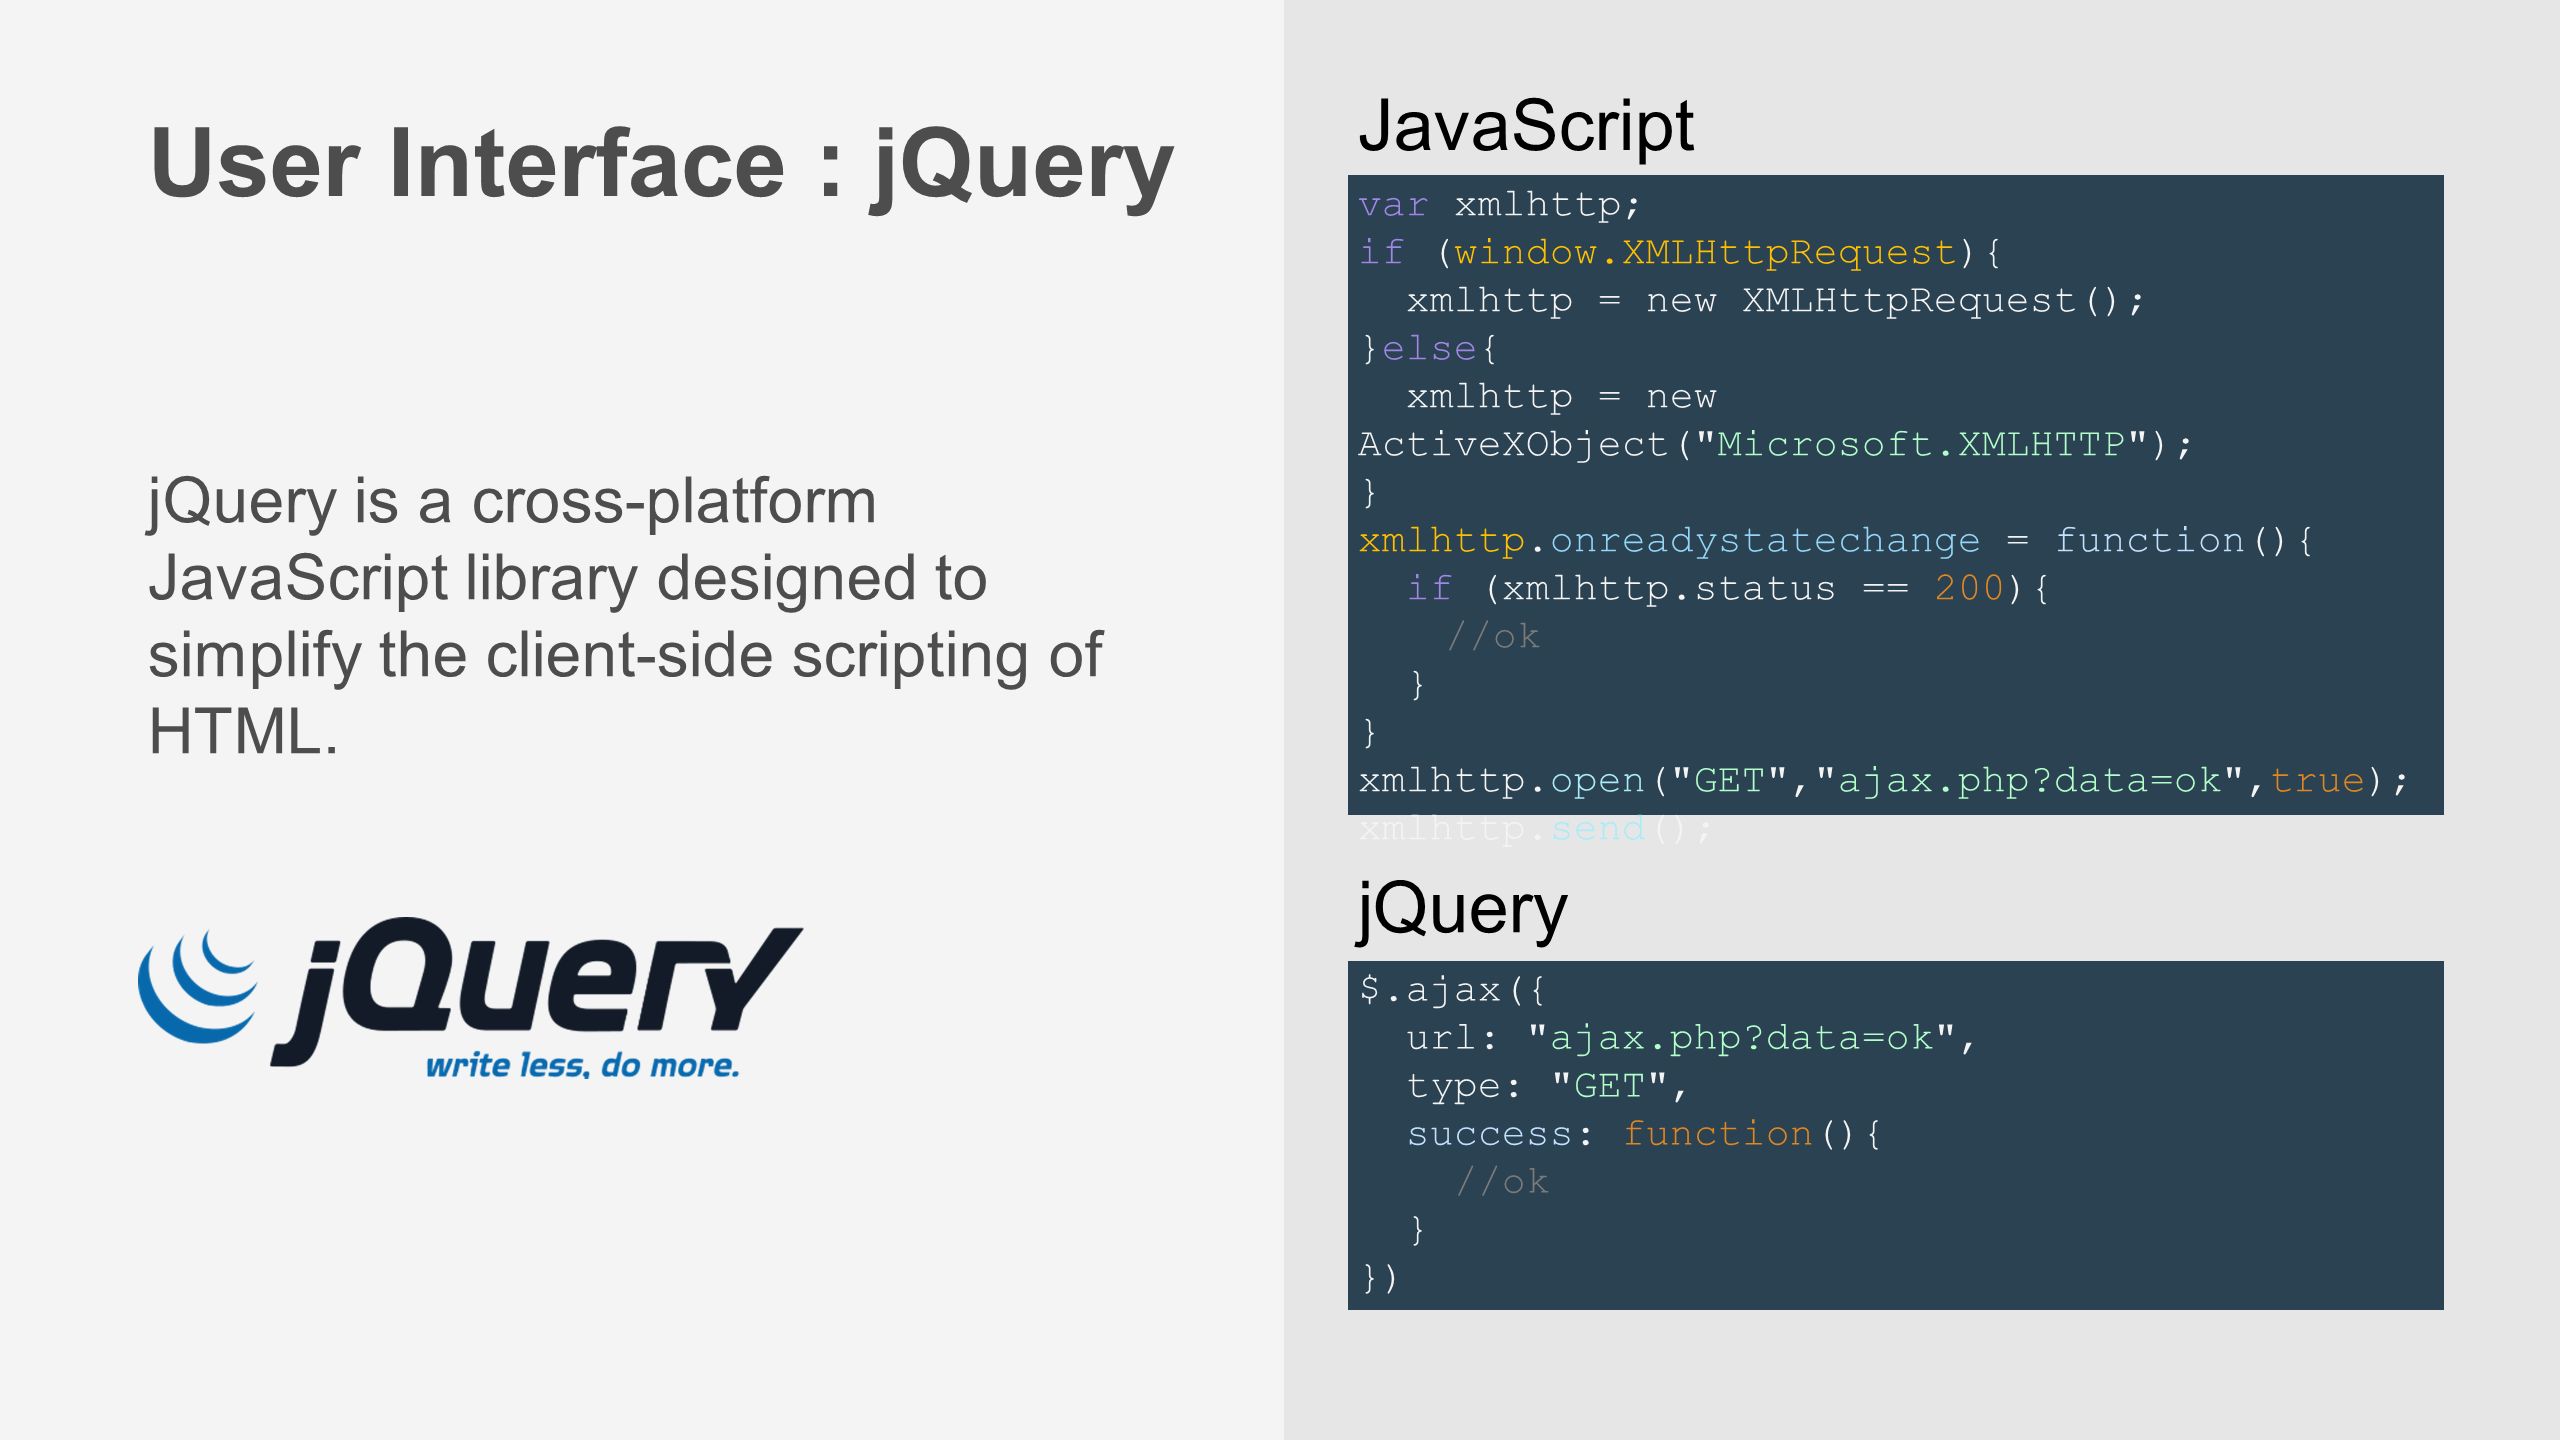Click the closing "})" line in the jQuery block
The height and width of the screenshot is (1440, 2560).
pyautogui.click(x=1379, y=1279)
